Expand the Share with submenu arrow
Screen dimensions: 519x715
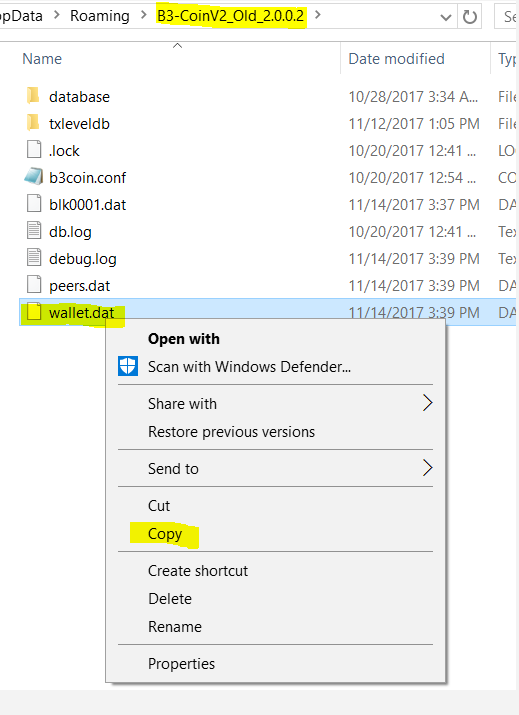[x=427, y=403]
